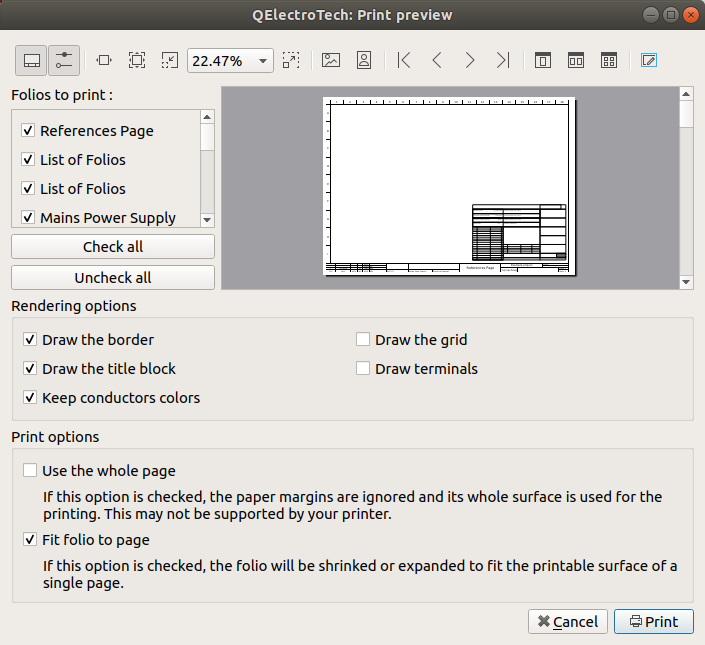Screen dimensions: 705x645
Task: Close the Print preview window
Action: tap(690, 15)
